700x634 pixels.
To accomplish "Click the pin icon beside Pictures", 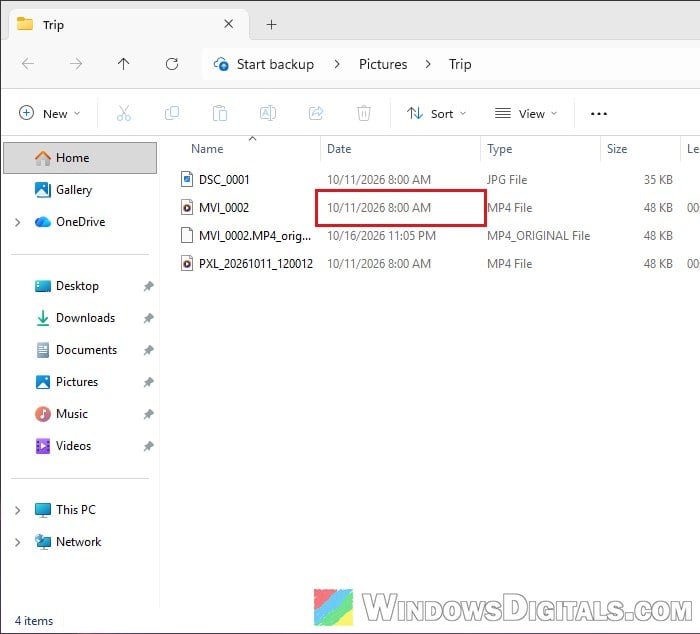I will click(149, 382).
